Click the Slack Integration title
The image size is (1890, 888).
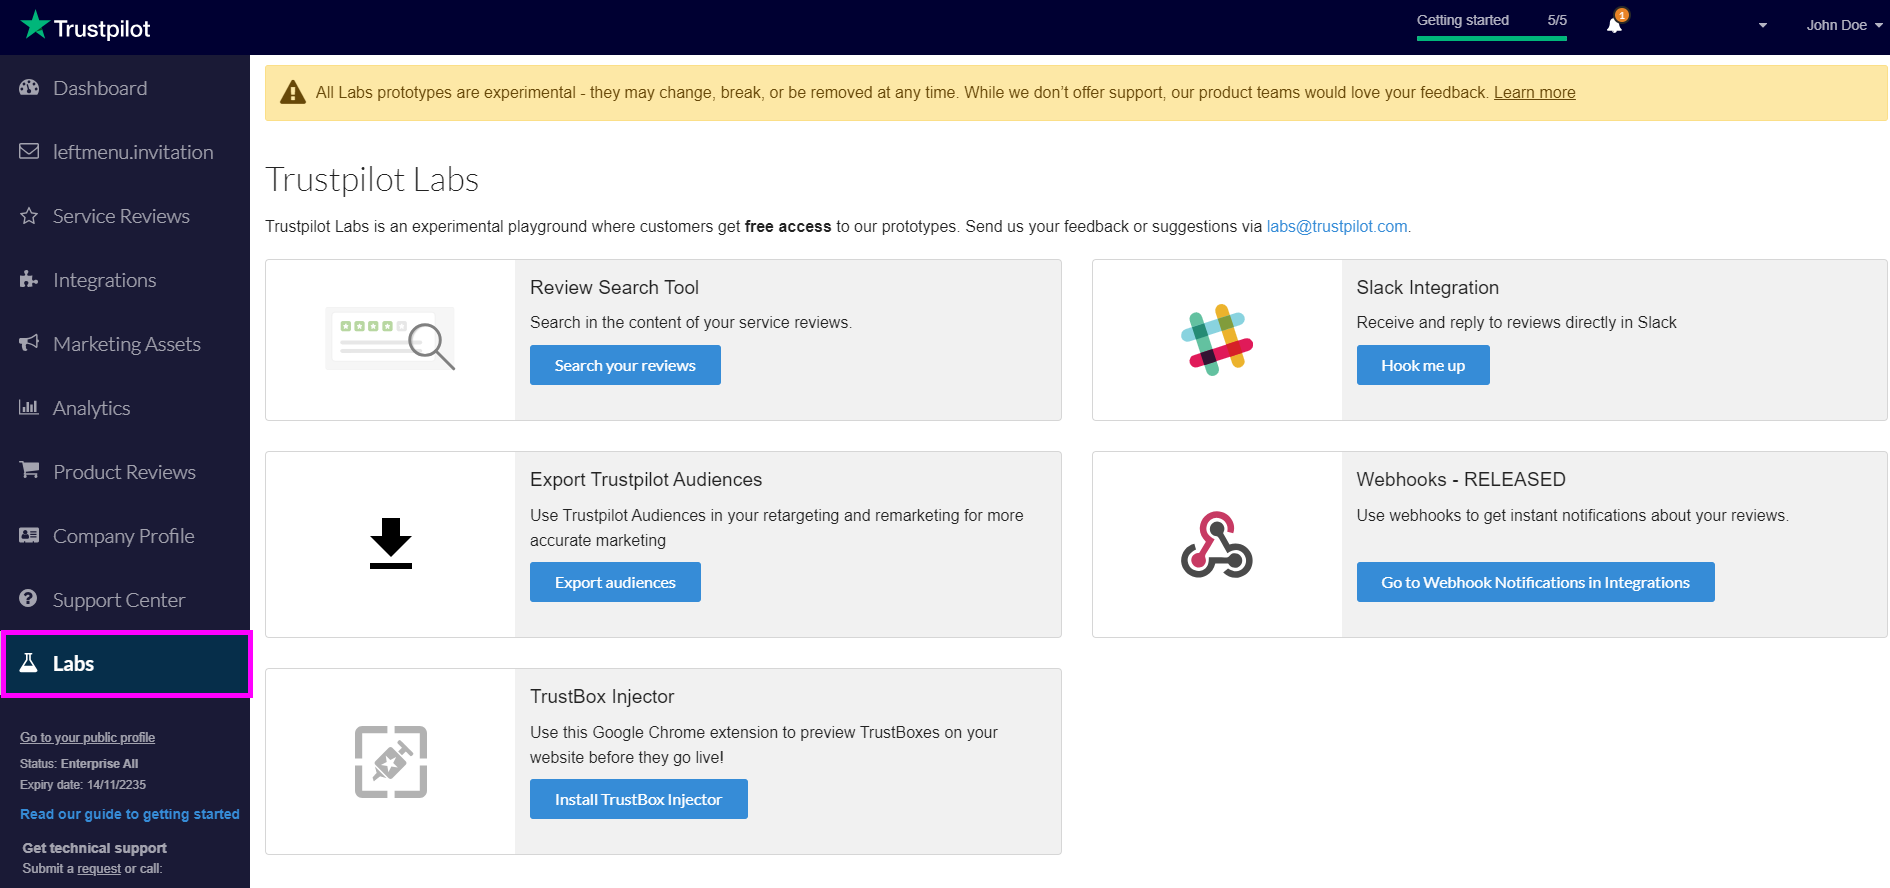pyautogui.click(x=1427, y=287)
